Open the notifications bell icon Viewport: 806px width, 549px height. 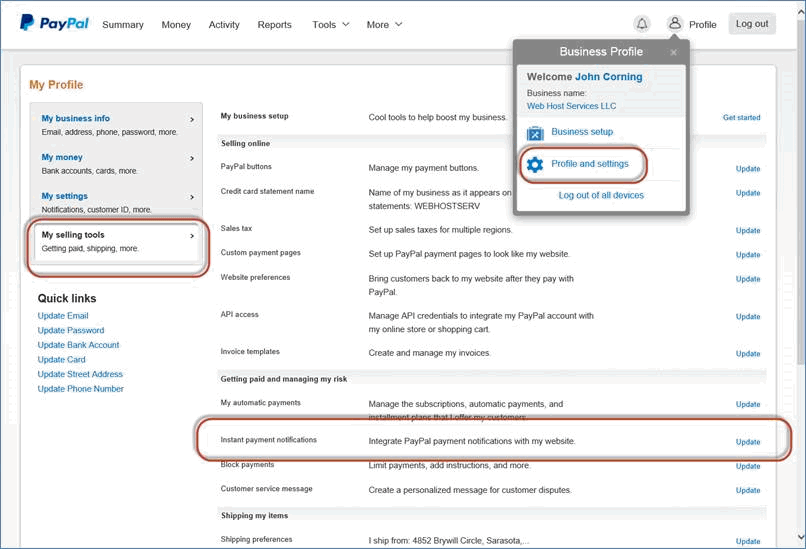click(642, 24)
